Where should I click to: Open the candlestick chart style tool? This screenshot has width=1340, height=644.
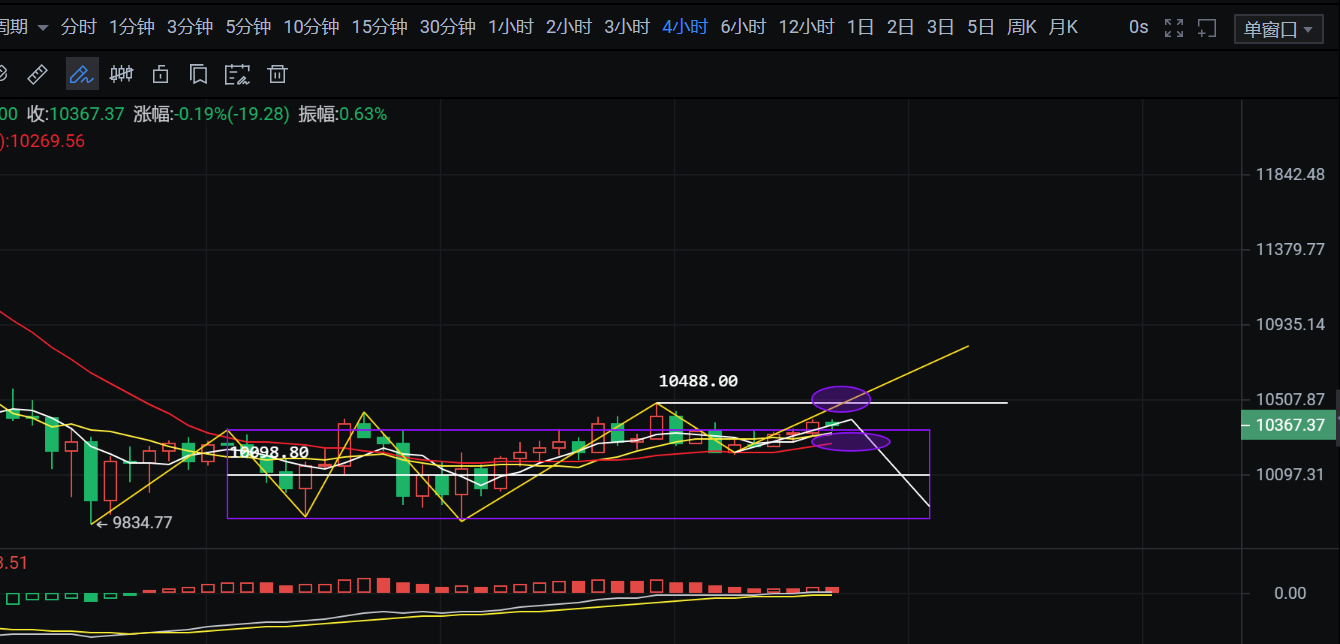(121, 74)
